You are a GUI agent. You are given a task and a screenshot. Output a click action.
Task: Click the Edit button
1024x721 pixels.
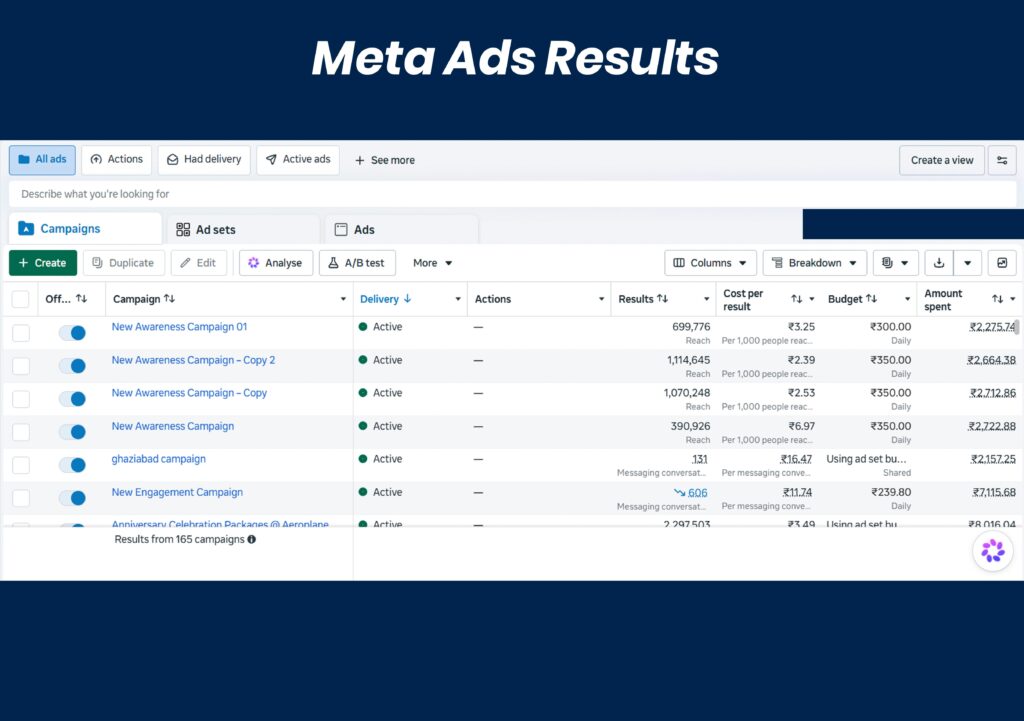199,263
